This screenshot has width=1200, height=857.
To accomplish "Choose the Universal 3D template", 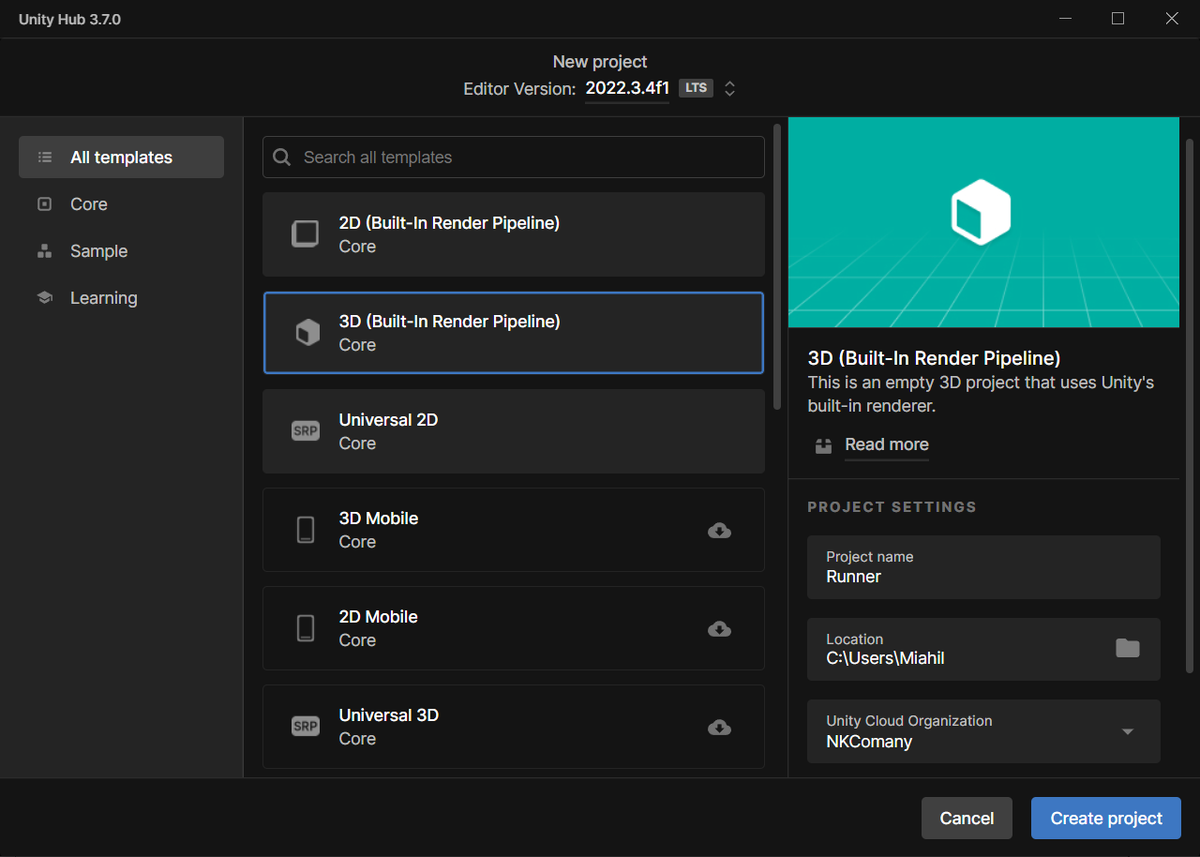I will pos(514,727).
